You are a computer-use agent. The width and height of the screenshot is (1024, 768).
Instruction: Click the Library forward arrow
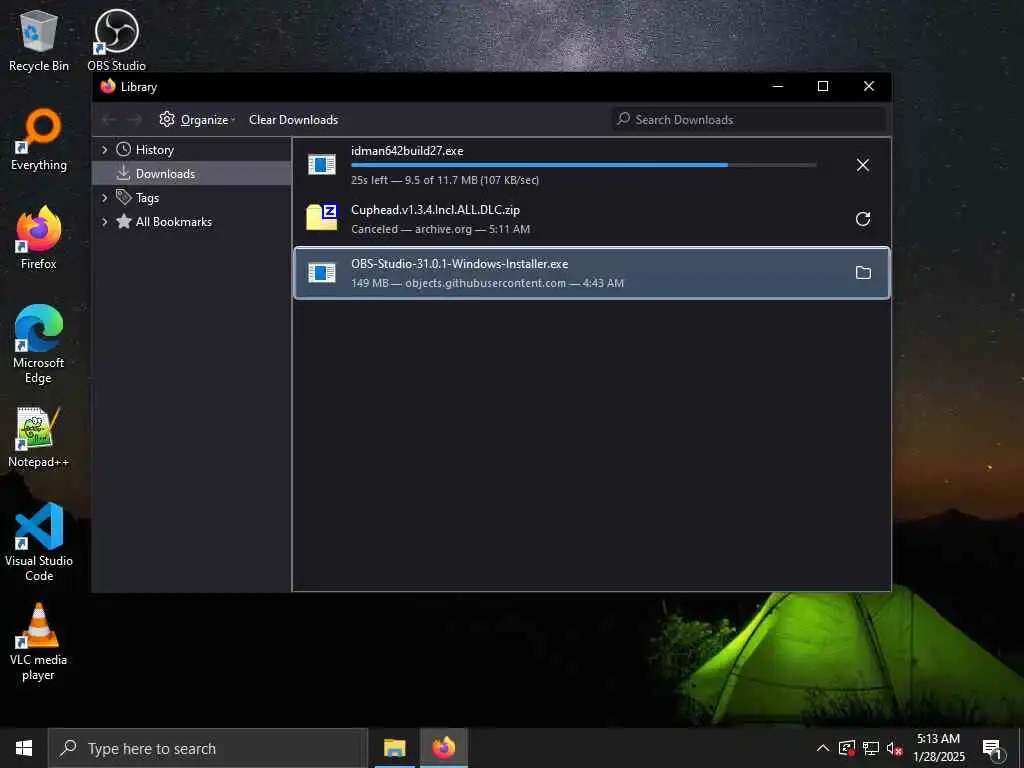pos(135,120)
